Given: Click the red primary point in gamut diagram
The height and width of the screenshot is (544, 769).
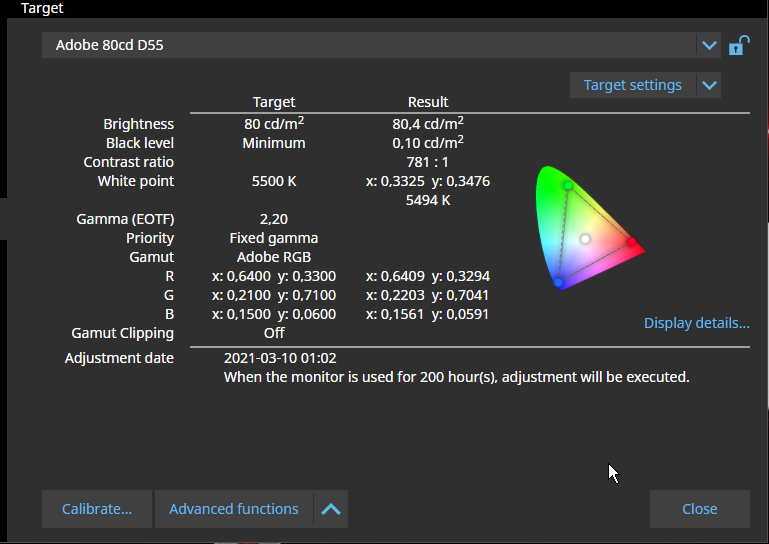Looking at the screenshot, I should pos(631,241).
